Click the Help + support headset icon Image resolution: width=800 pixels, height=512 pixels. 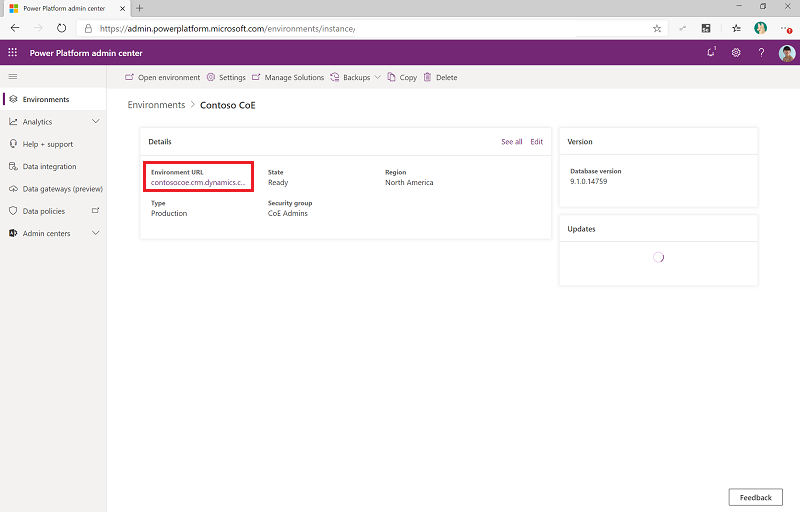click(x=13, y=144)
